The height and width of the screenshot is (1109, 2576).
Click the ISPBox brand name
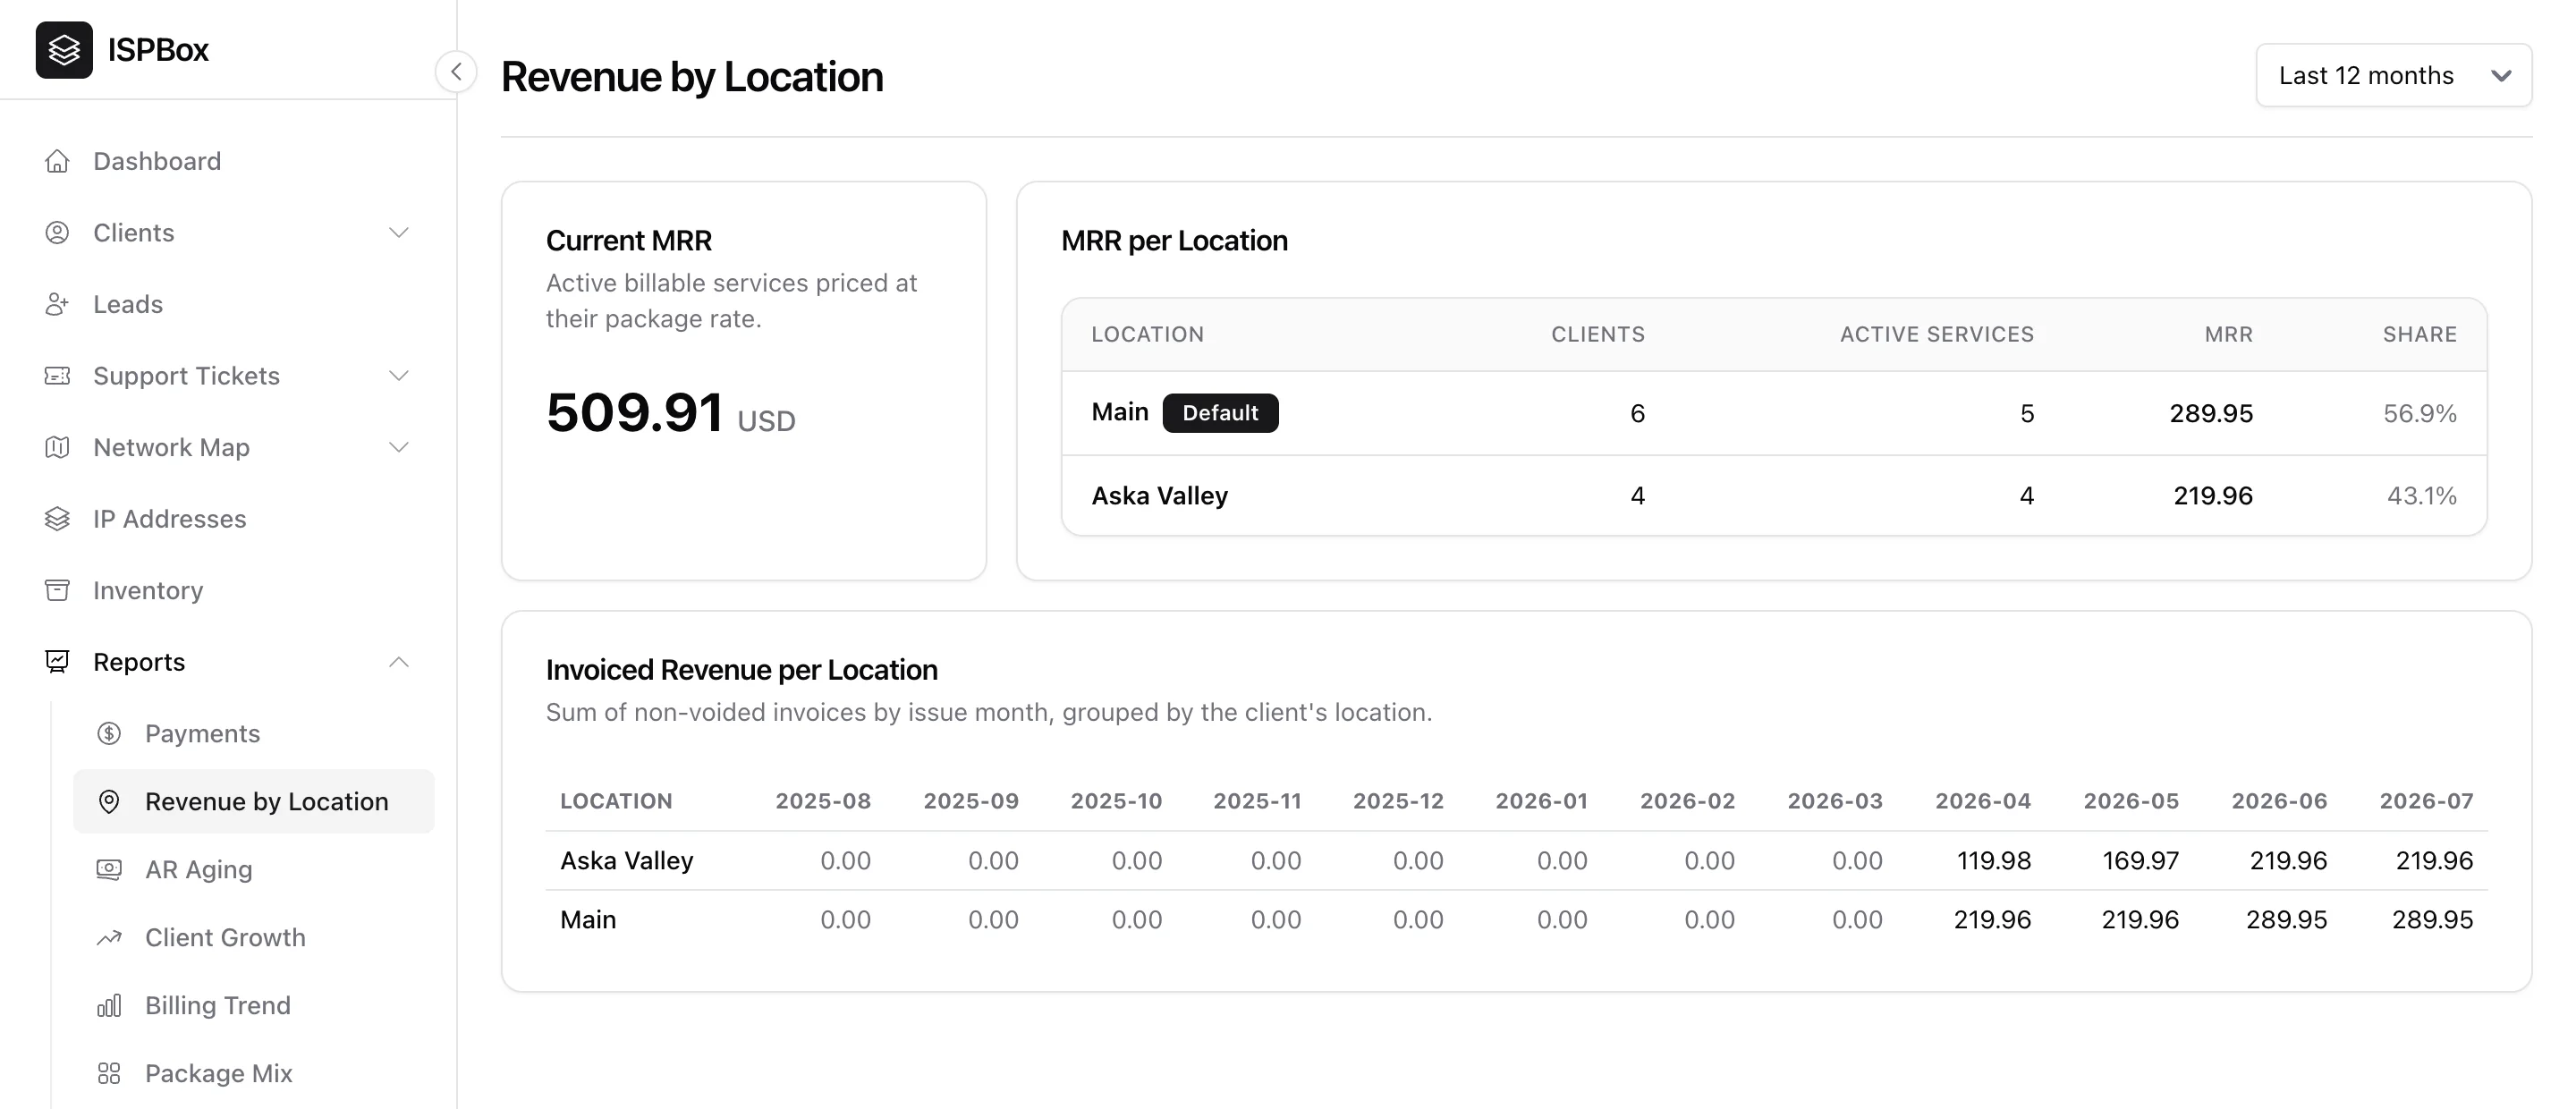click(158, 49)
